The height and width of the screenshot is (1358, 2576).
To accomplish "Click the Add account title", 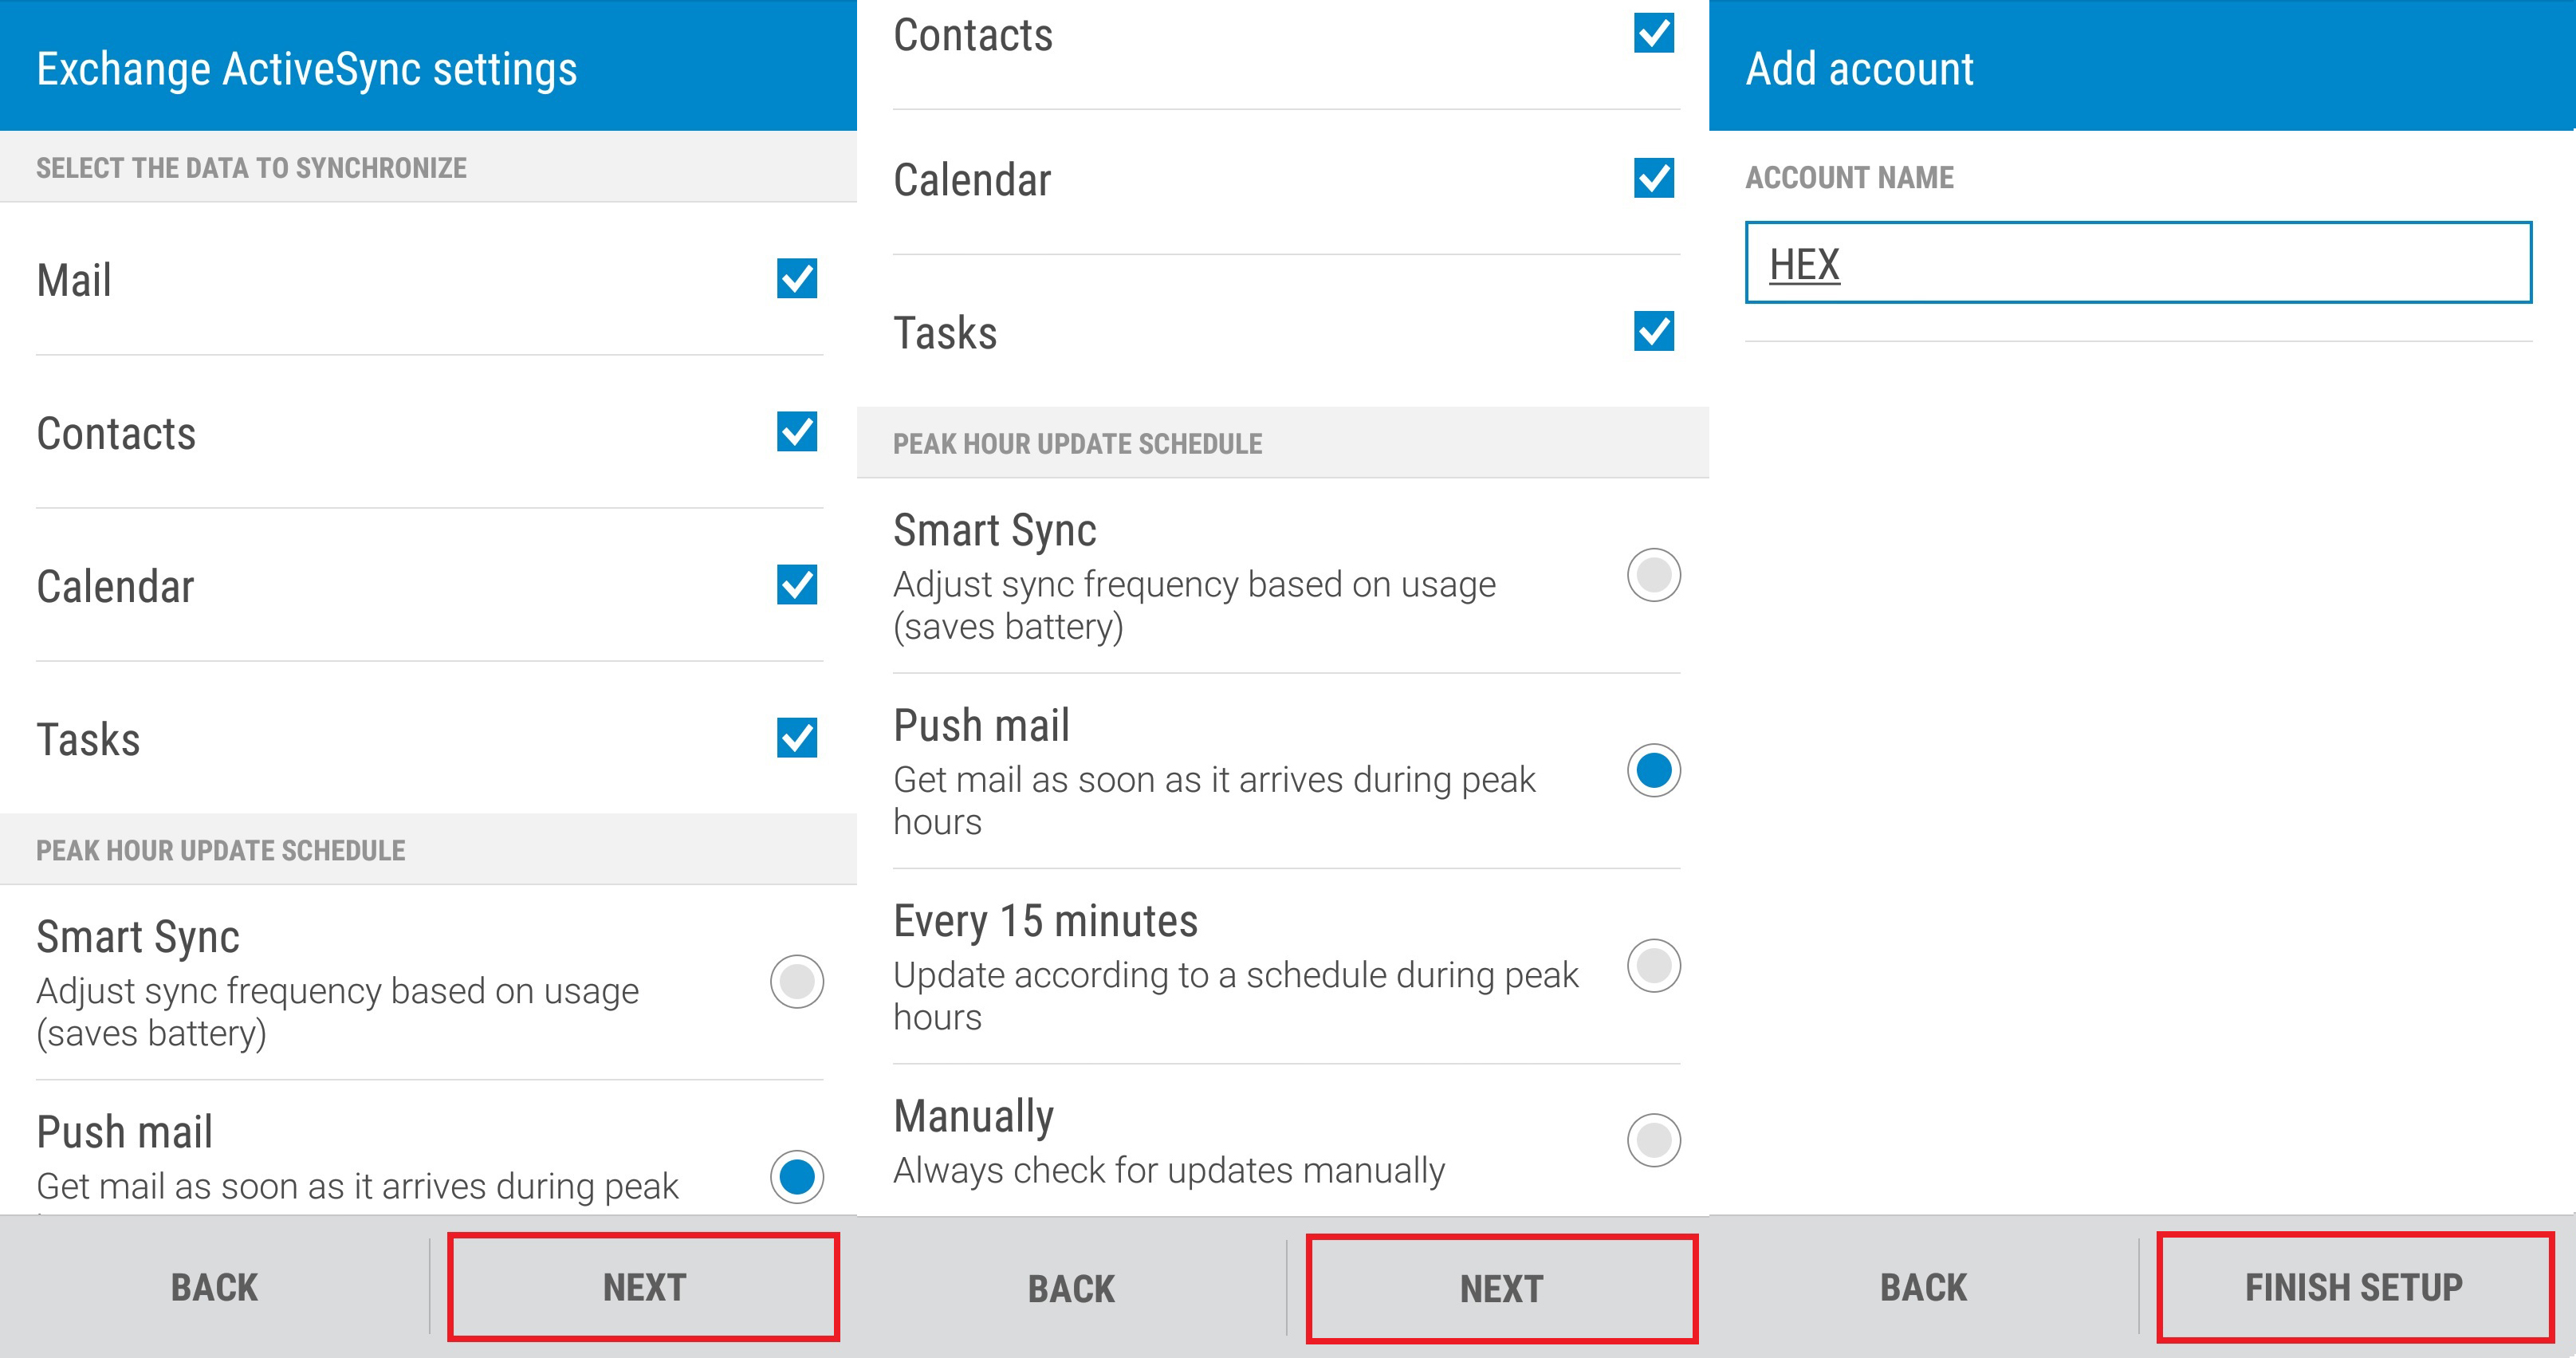I will click(1859, 69).
